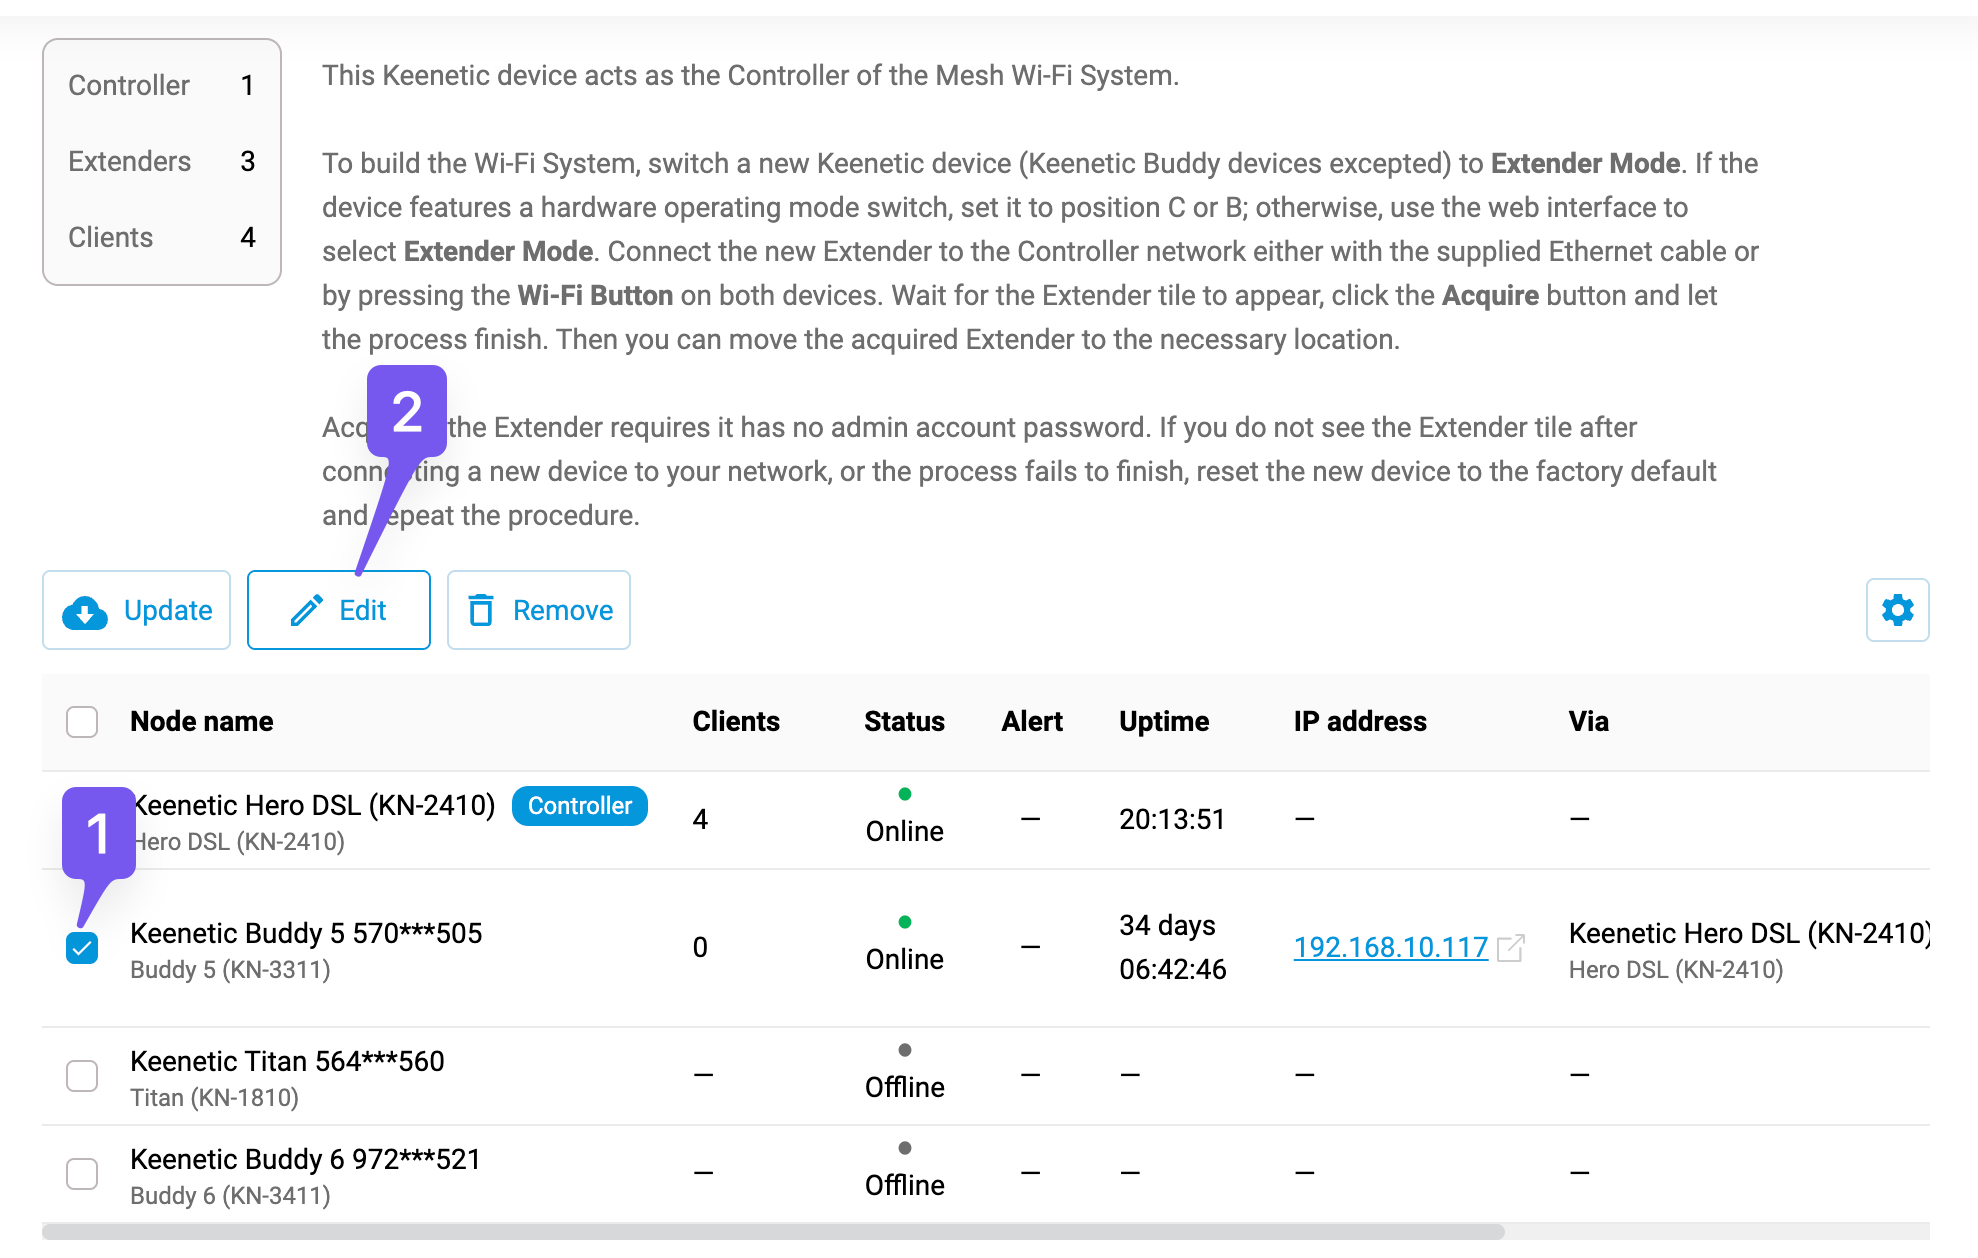Select the Controller item in summary panel
Image resolution: width=1978 pixels, height=1258 pixels.
pyautogui.click(x=129, y=86)
